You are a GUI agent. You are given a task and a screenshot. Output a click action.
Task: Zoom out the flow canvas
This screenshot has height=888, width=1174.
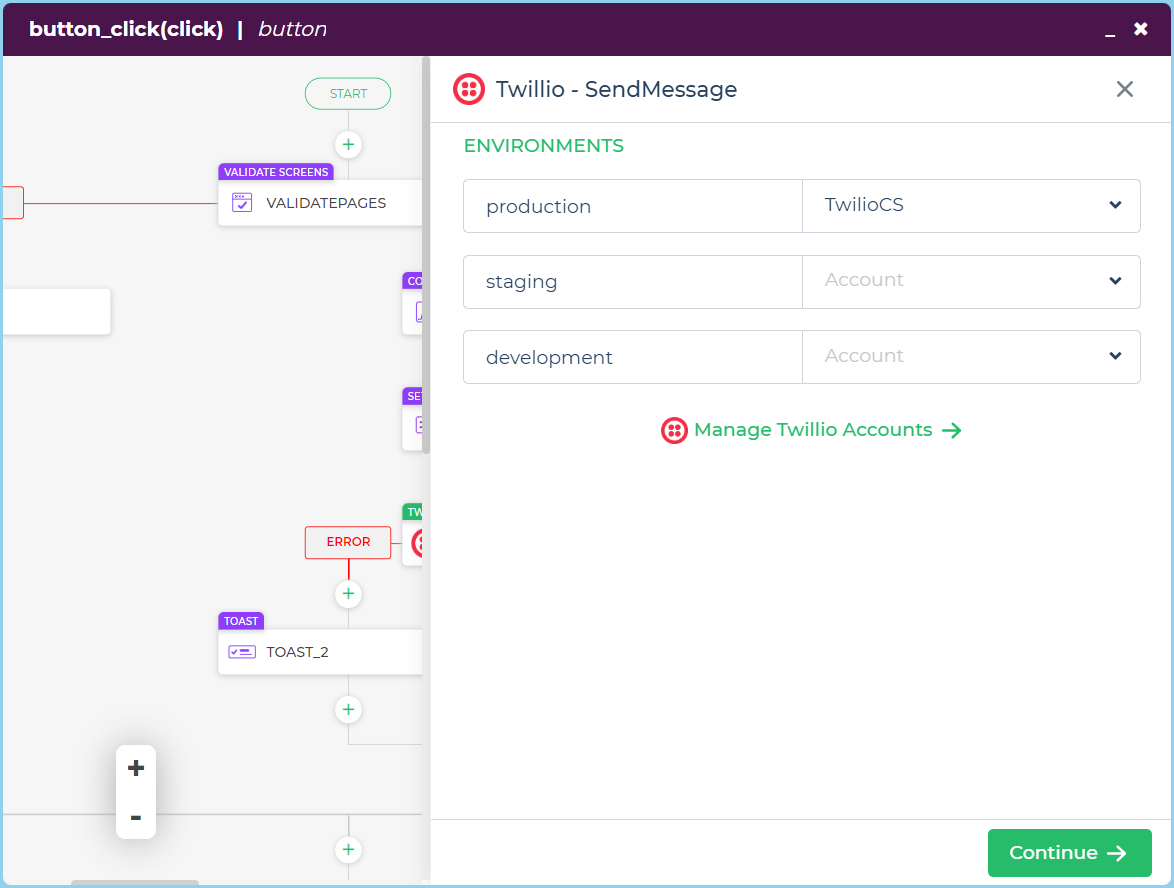pos(136,818)
